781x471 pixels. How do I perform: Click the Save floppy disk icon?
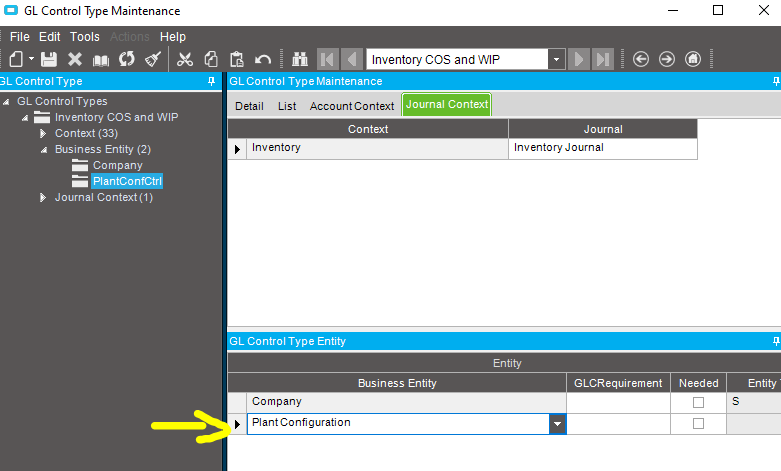click(49, 59)
